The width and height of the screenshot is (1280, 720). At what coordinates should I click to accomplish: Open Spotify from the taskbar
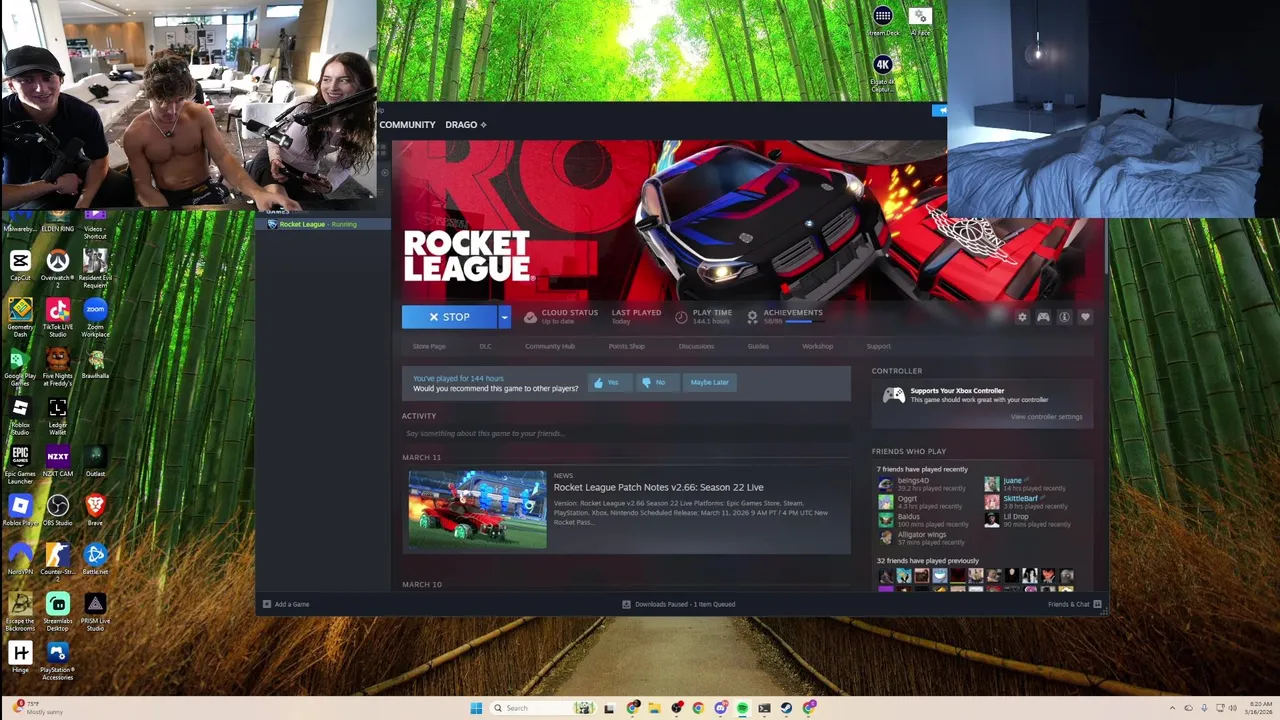pyautogui.click(x=742, y=708)
